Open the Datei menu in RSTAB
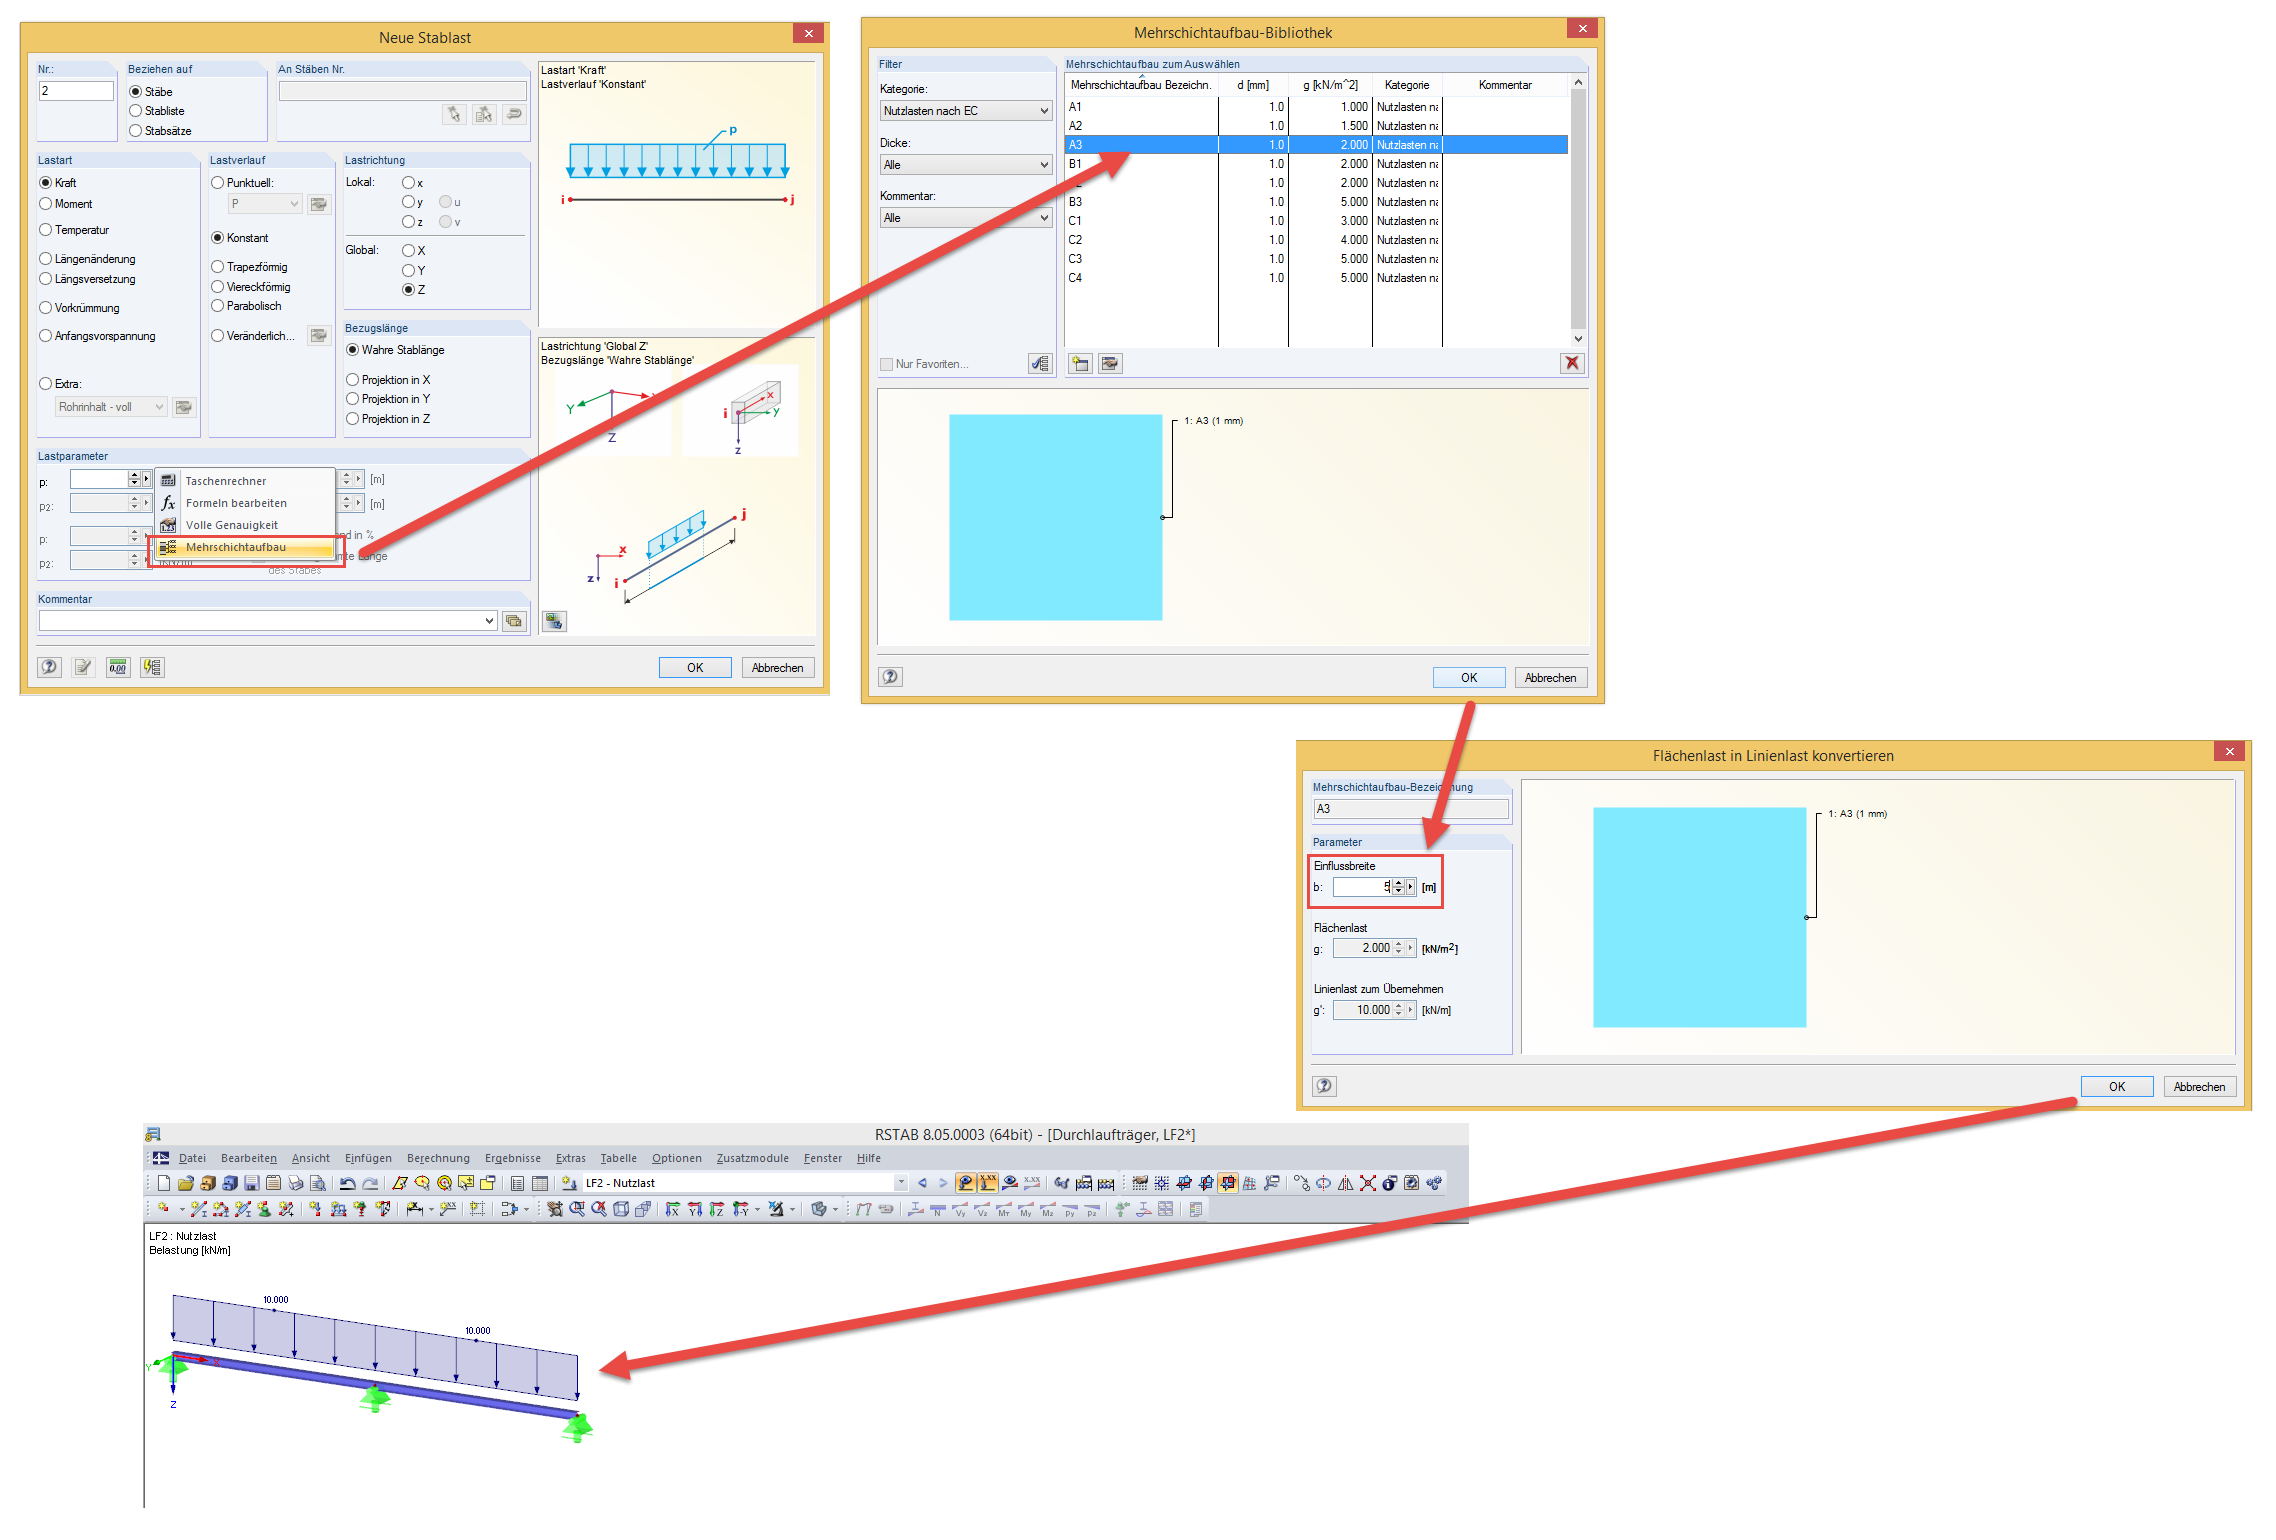The width and height of the screenshot is (2276, 1540). click(x=192, y=1158)
